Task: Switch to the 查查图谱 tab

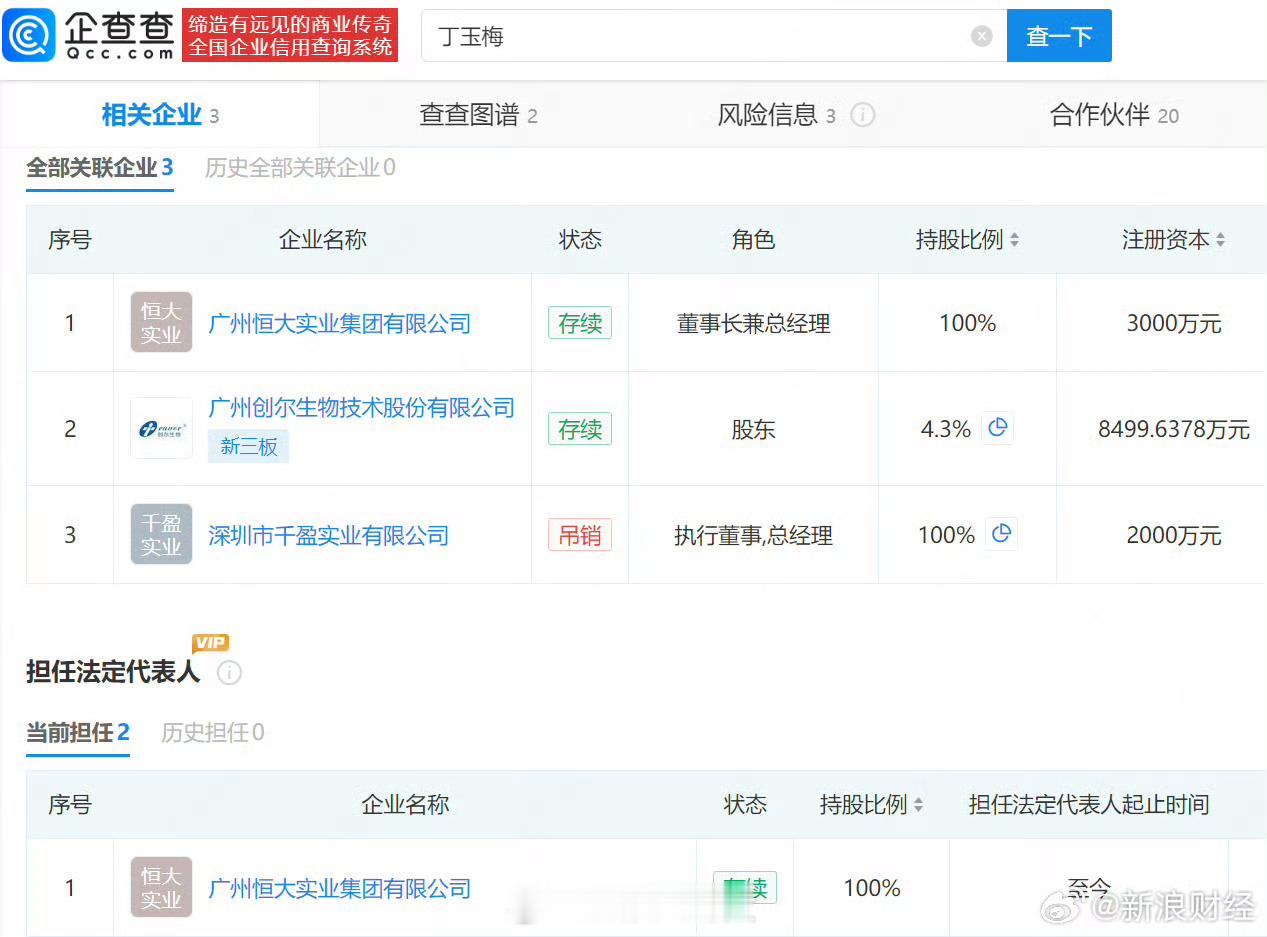Action: (478, 115)
